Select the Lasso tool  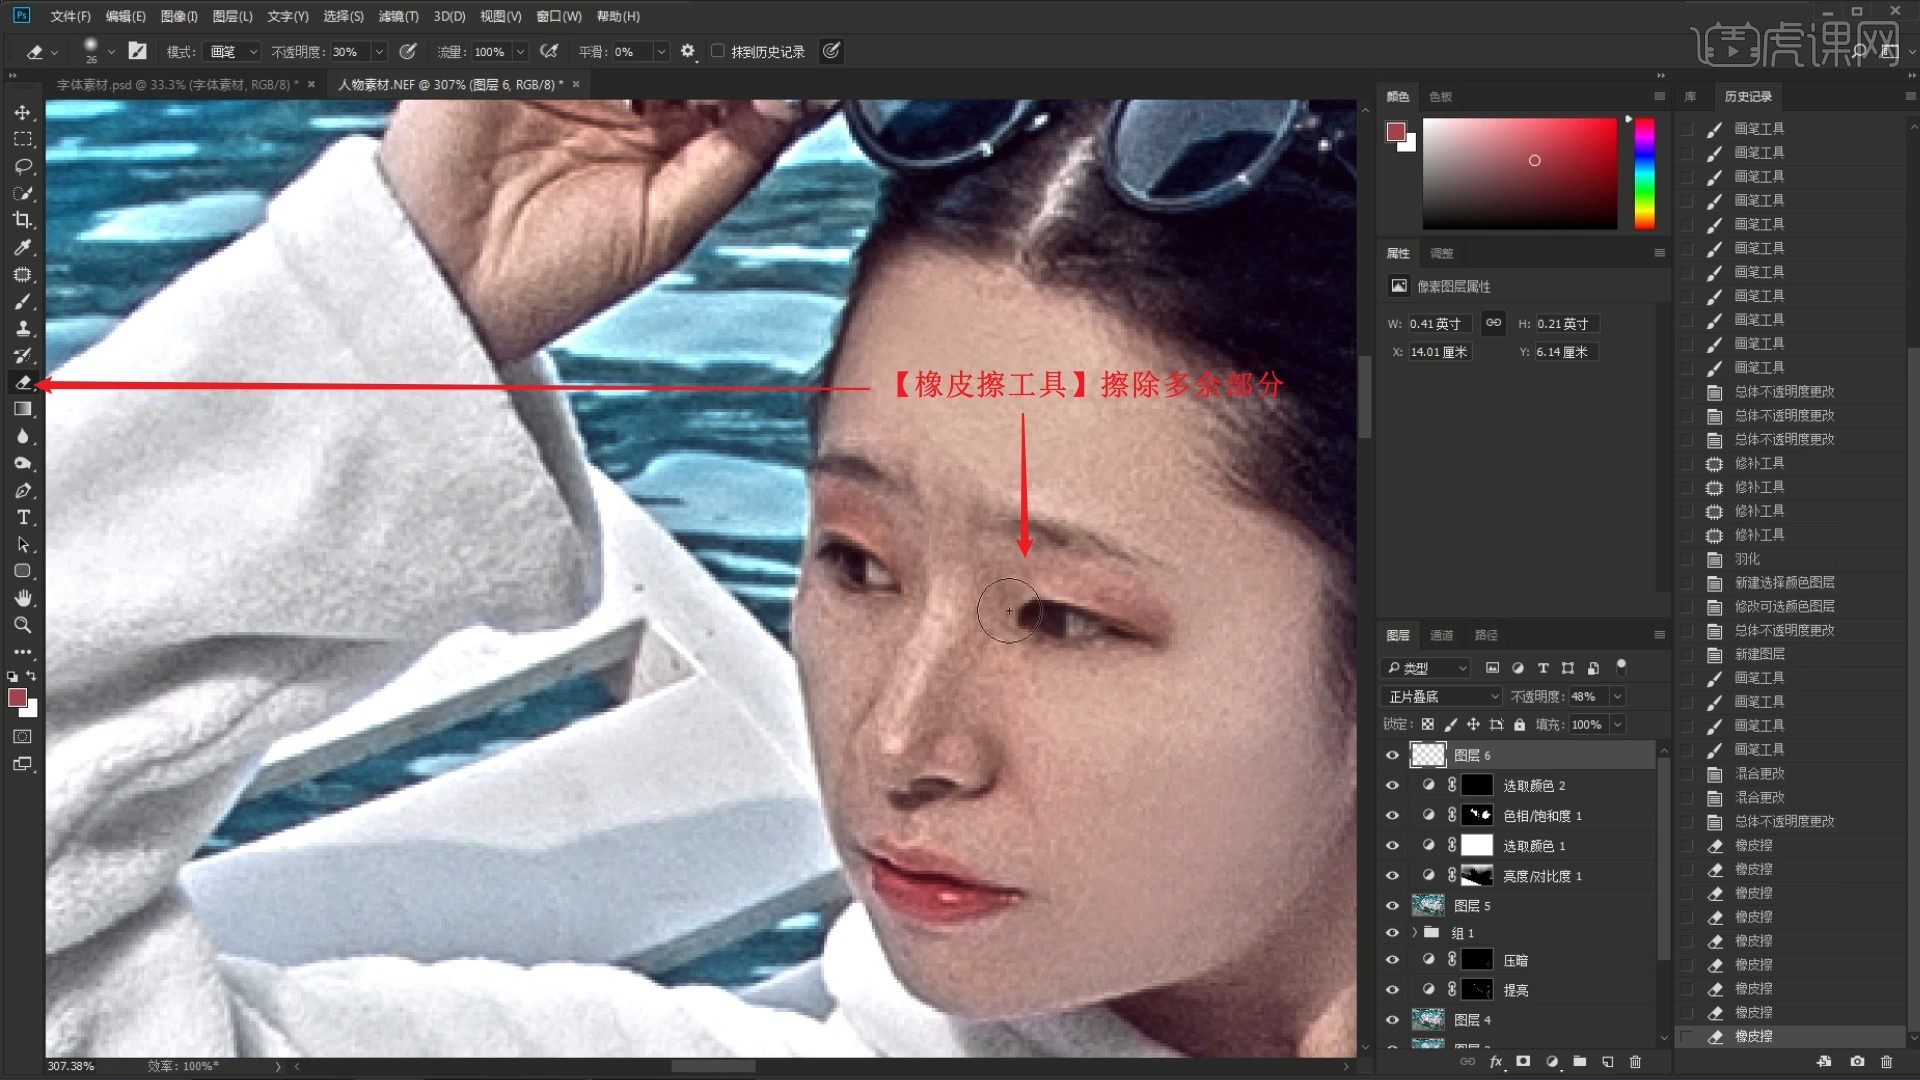pyautogui.click(x=23, y=166)
